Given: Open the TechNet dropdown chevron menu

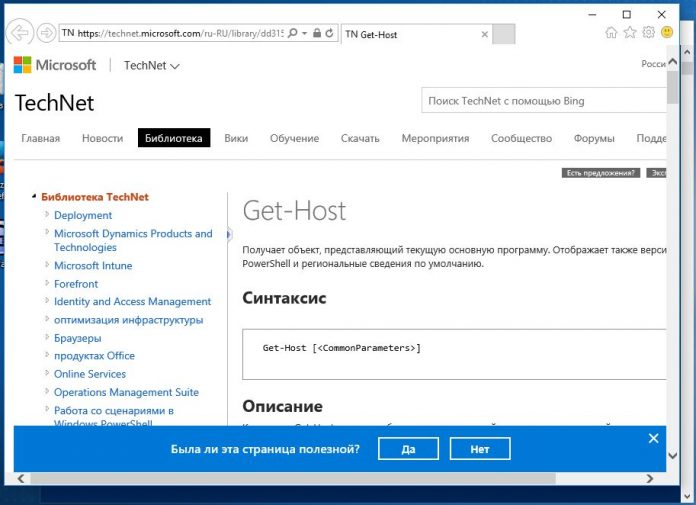Looking at the screenshot, I should 176,66.
